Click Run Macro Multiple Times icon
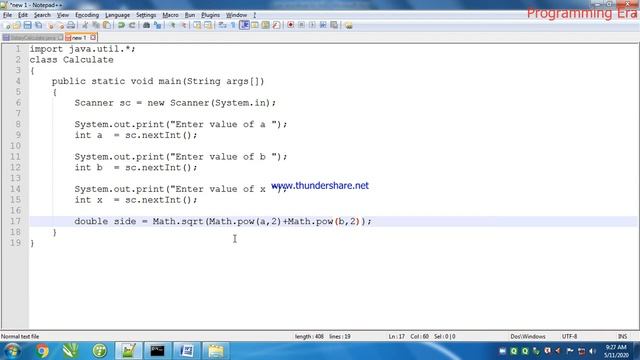Viewport: 640px width, 360px height. tap(323, 25)
